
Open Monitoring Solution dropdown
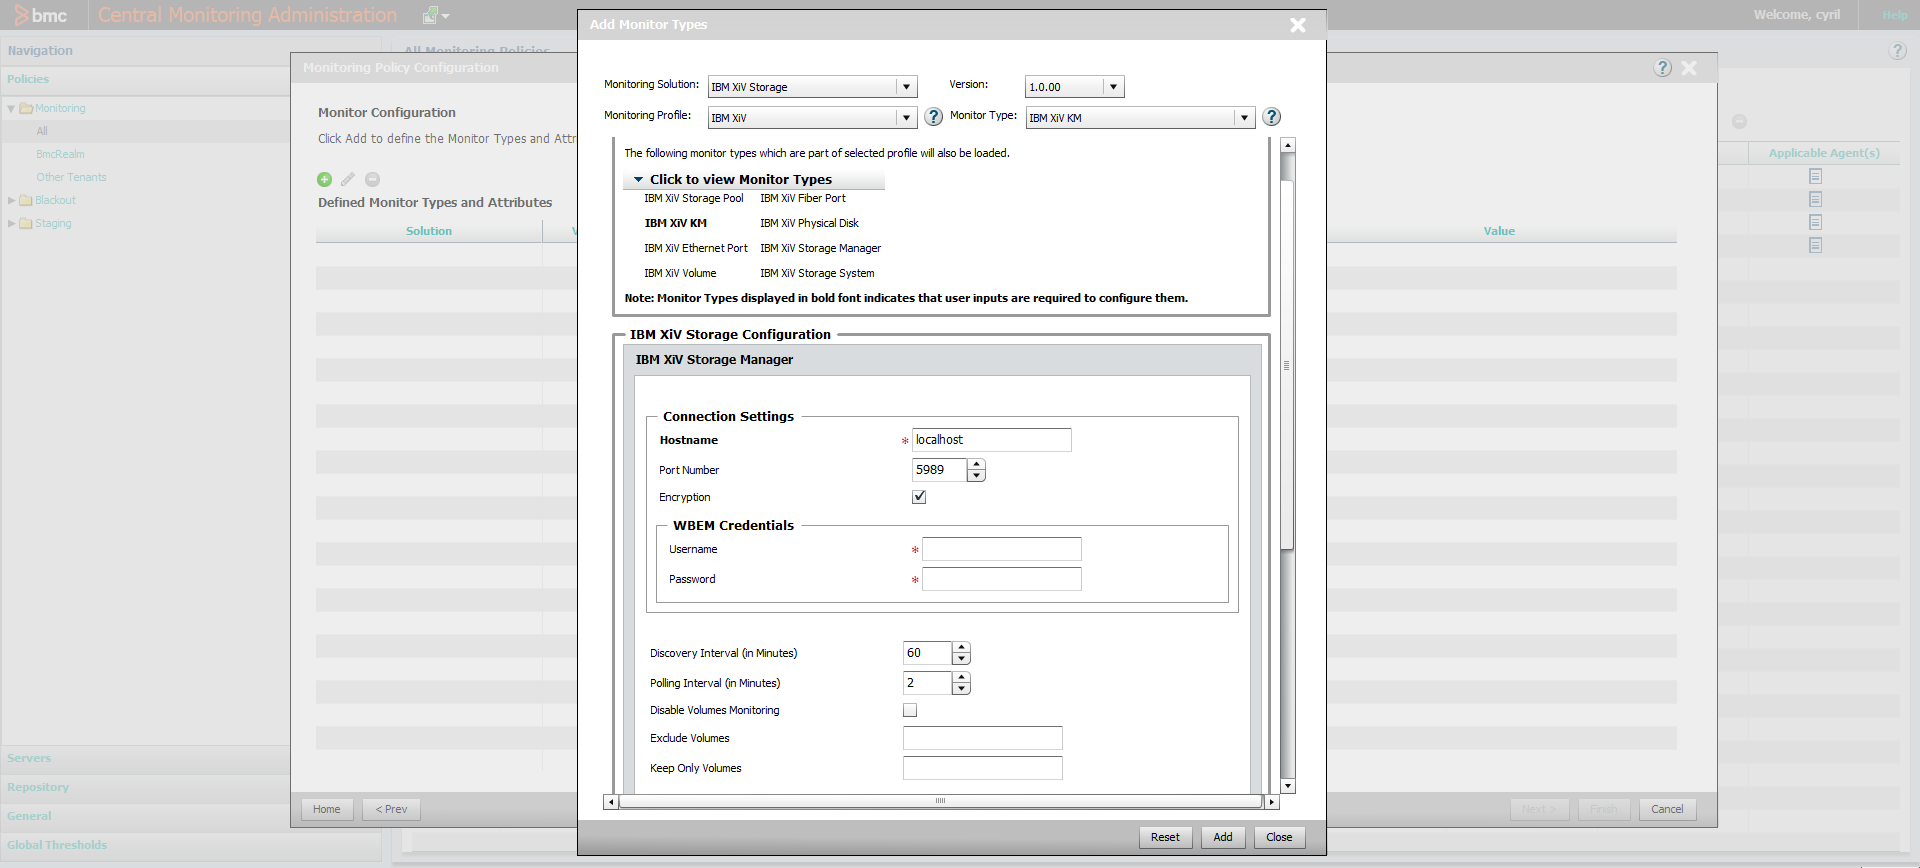(x=906, y=87)
